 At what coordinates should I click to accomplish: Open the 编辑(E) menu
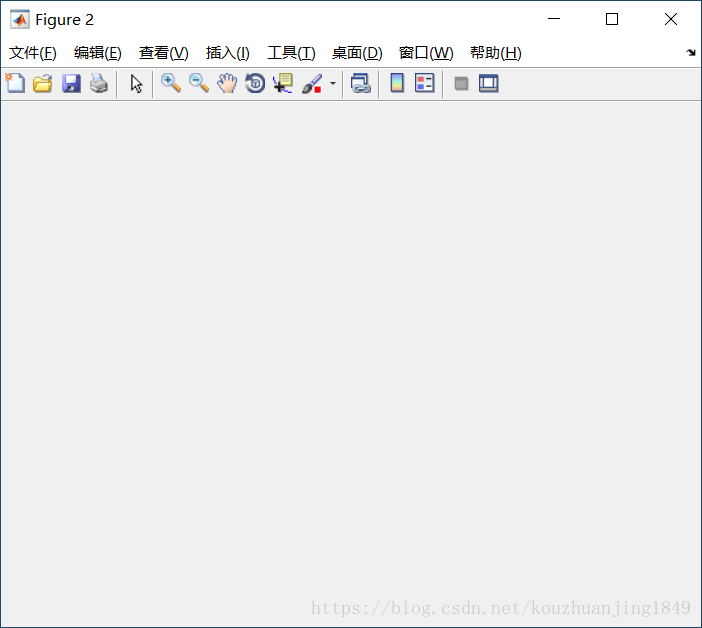click(x=98, y=53)
